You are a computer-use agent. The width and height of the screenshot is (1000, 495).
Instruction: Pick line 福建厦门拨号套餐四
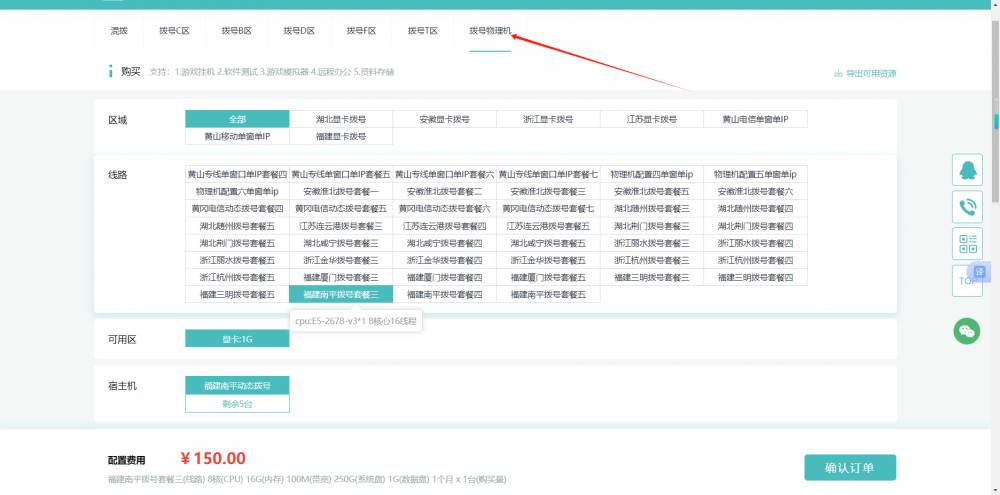point(445,277)
